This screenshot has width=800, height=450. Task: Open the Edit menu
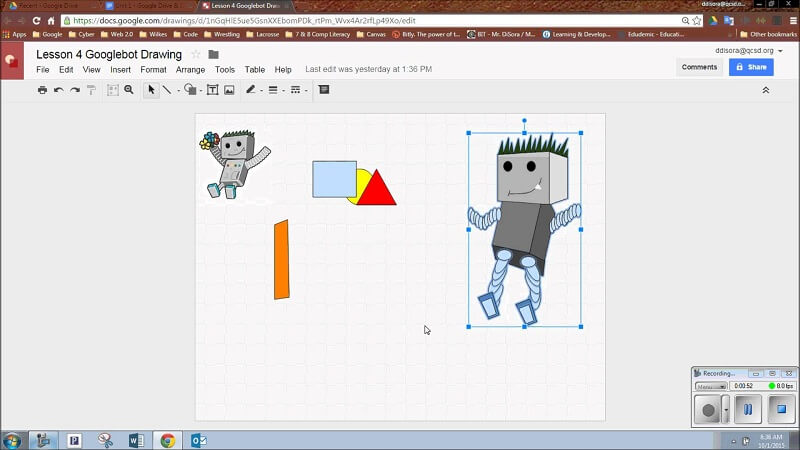pyautogui.click(x=66, y=69)
